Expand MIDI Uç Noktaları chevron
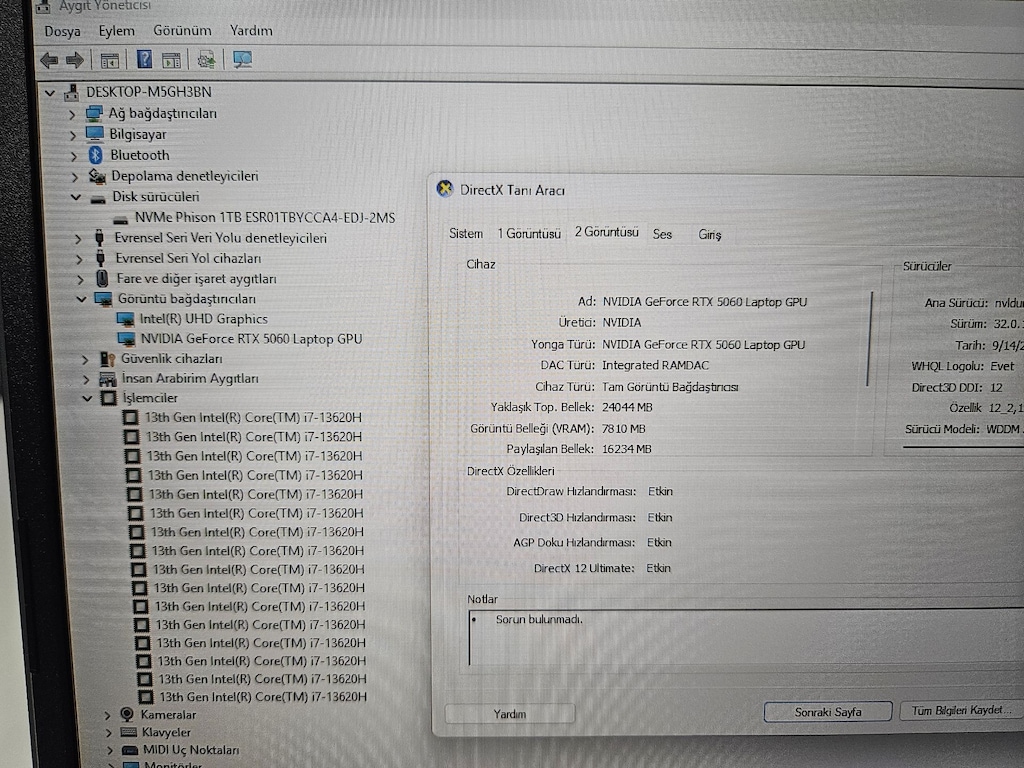The width and height of the screenshot is (1024, 768). [x=110, y=750]
